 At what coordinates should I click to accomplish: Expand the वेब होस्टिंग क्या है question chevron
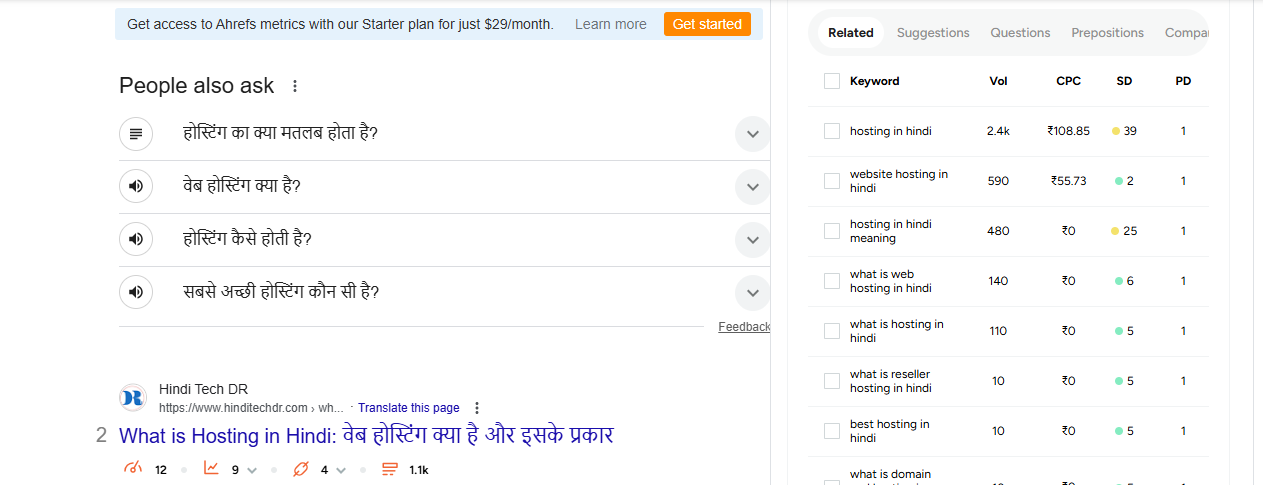click(x=752, y=187)
